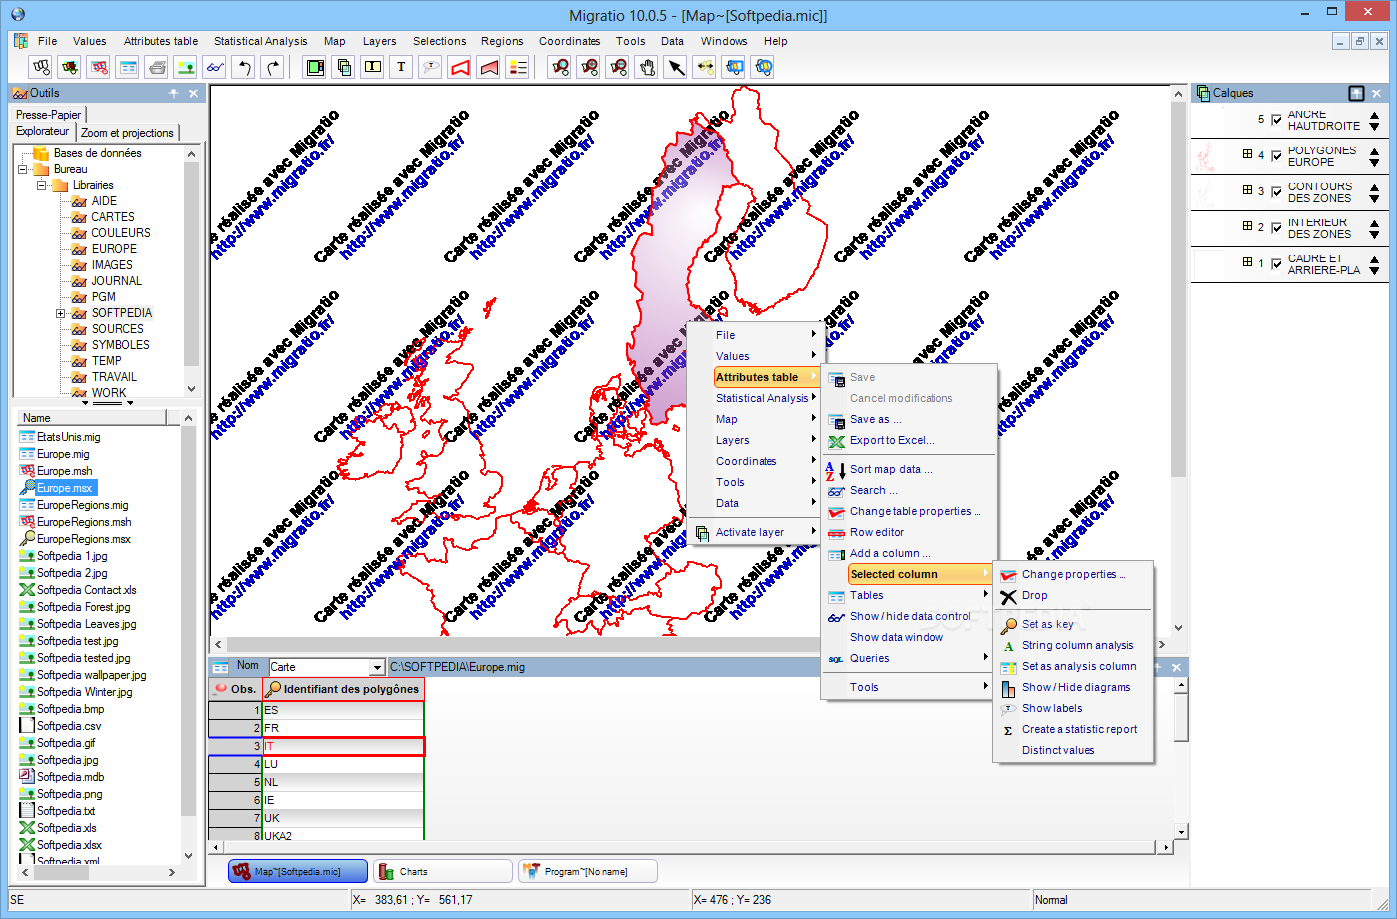Expand the SOFTPEDIA folder in tree

(61, 313)
